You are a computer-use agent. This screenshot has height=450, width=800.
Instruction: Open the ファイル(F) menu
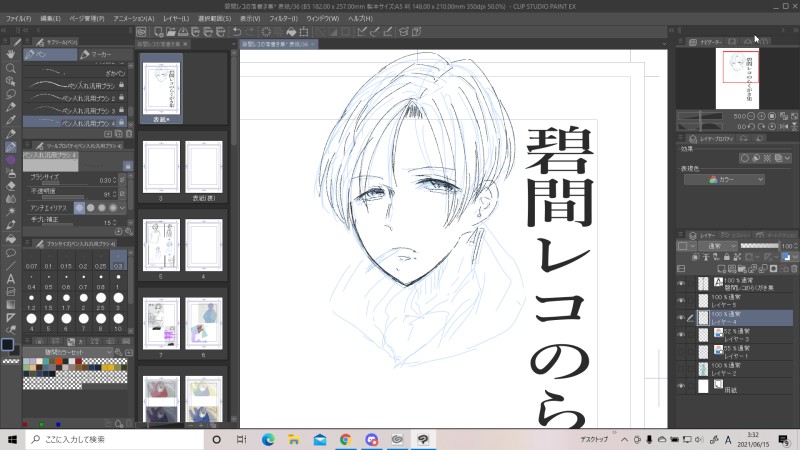click(18, 18)
